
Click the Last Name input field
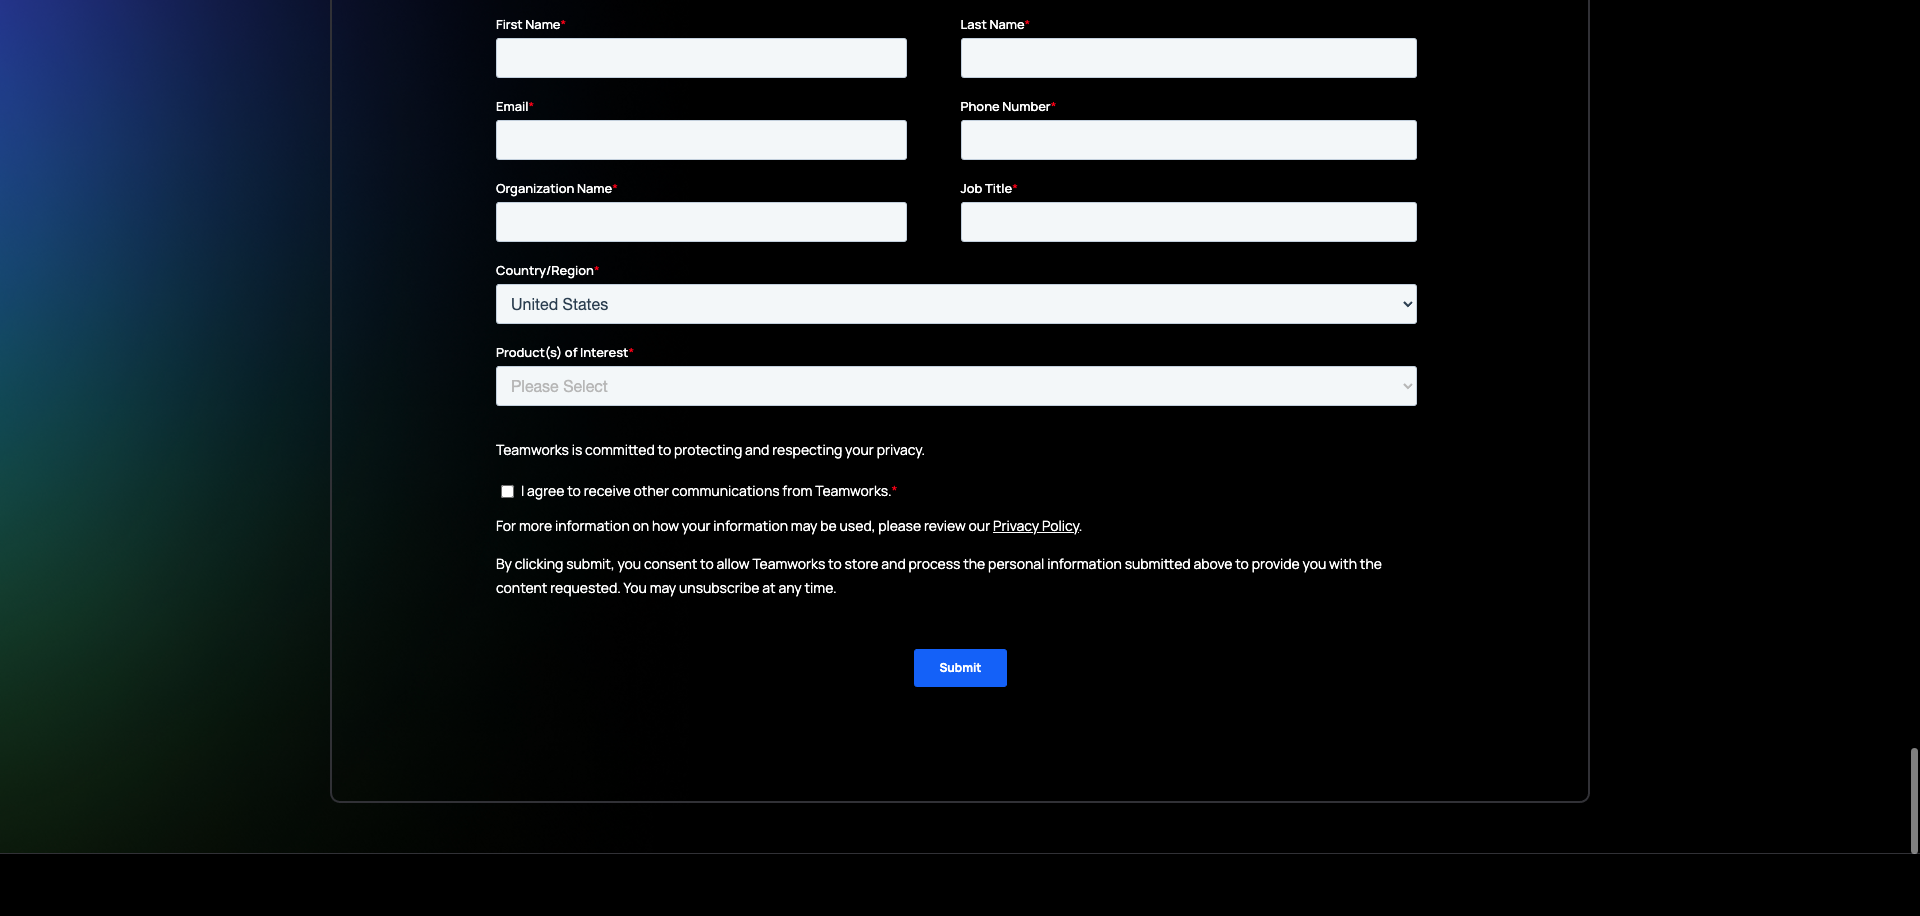point(1187,57)
